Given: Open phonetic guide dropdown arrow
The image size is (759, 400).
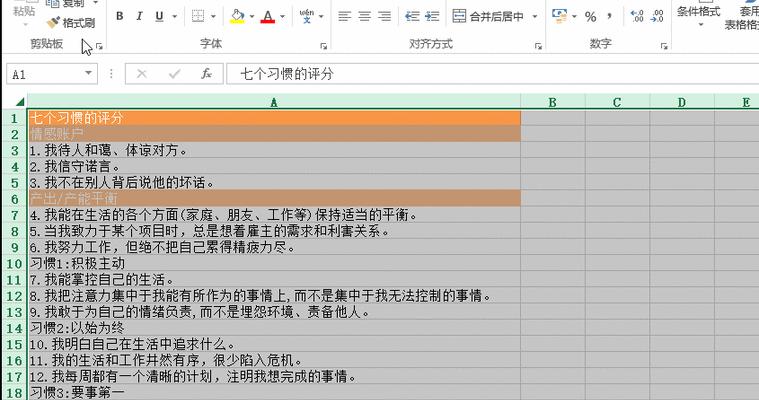Looking at the screenshot, I should click(321, 16).
